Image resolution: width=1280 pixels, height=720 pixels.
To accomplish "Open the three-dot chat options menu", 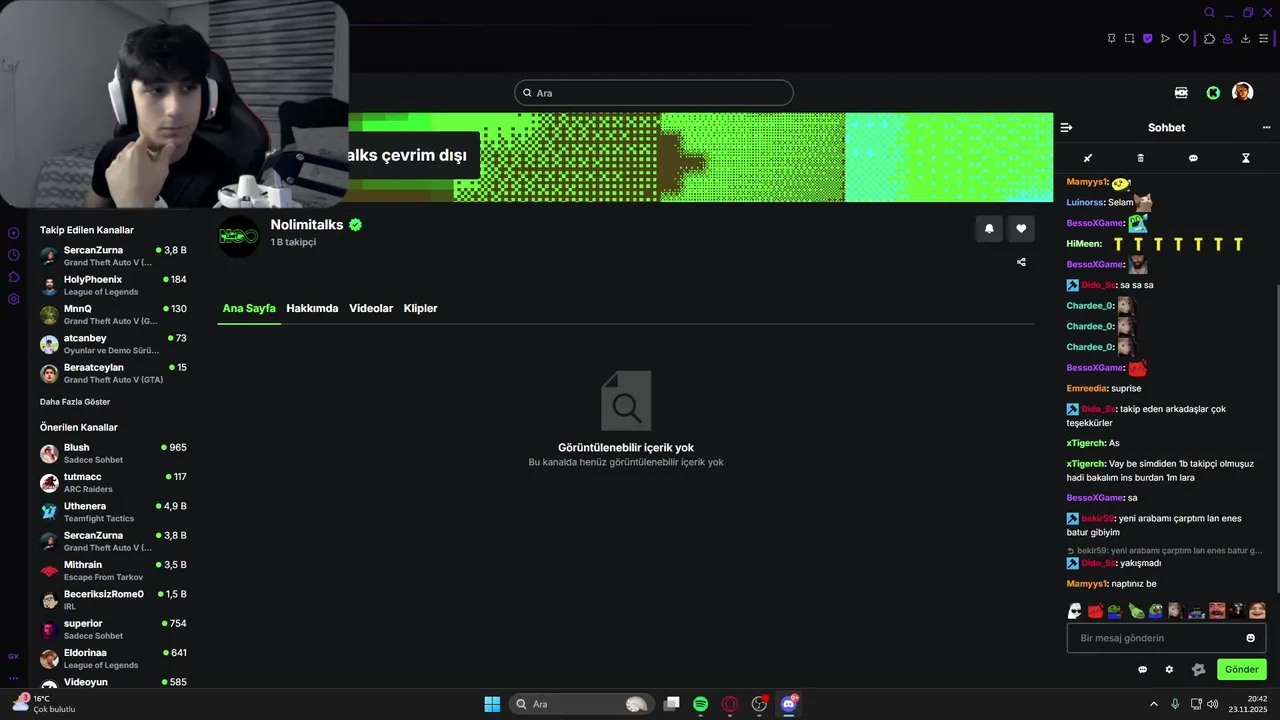I will 1266,128.
